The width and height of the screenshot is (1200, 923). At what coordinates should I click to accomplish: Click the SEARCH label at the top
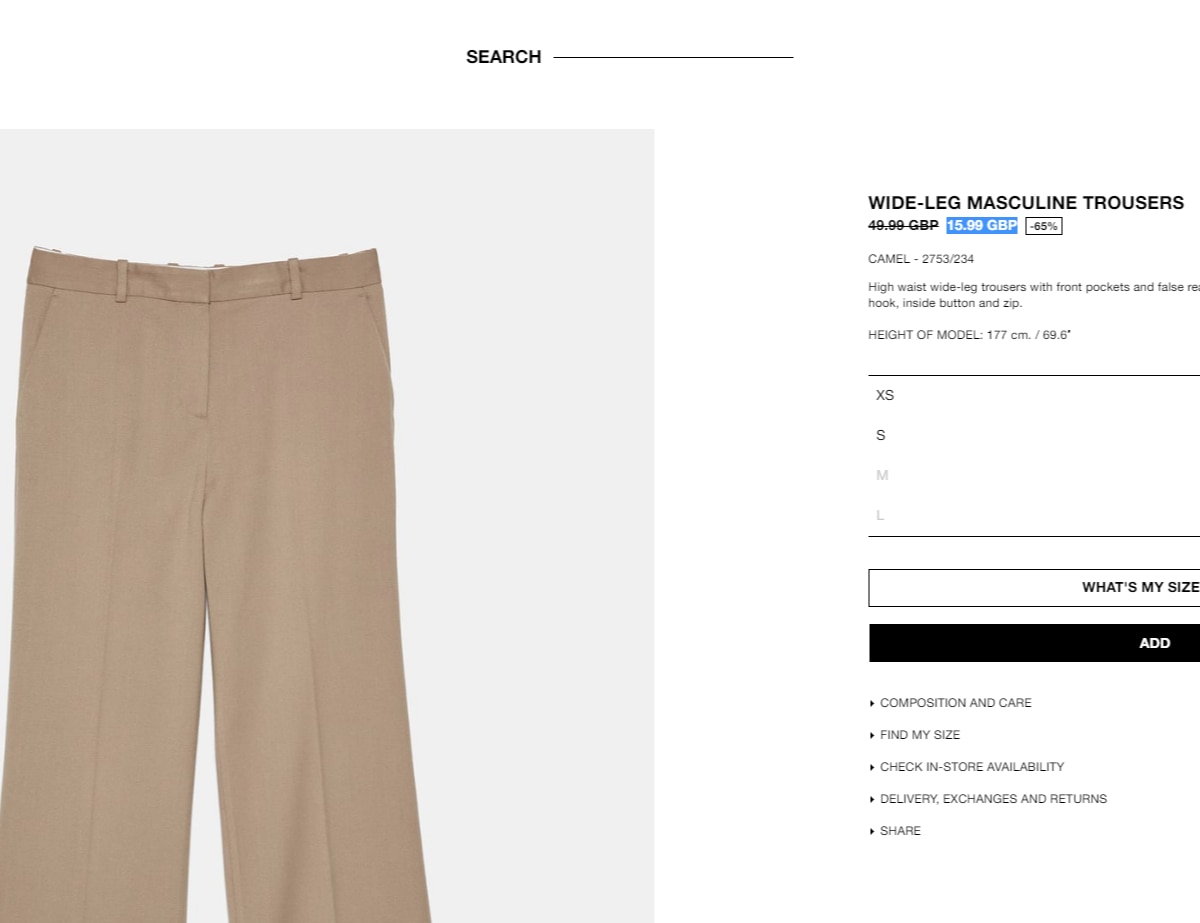tap(503, 57)
